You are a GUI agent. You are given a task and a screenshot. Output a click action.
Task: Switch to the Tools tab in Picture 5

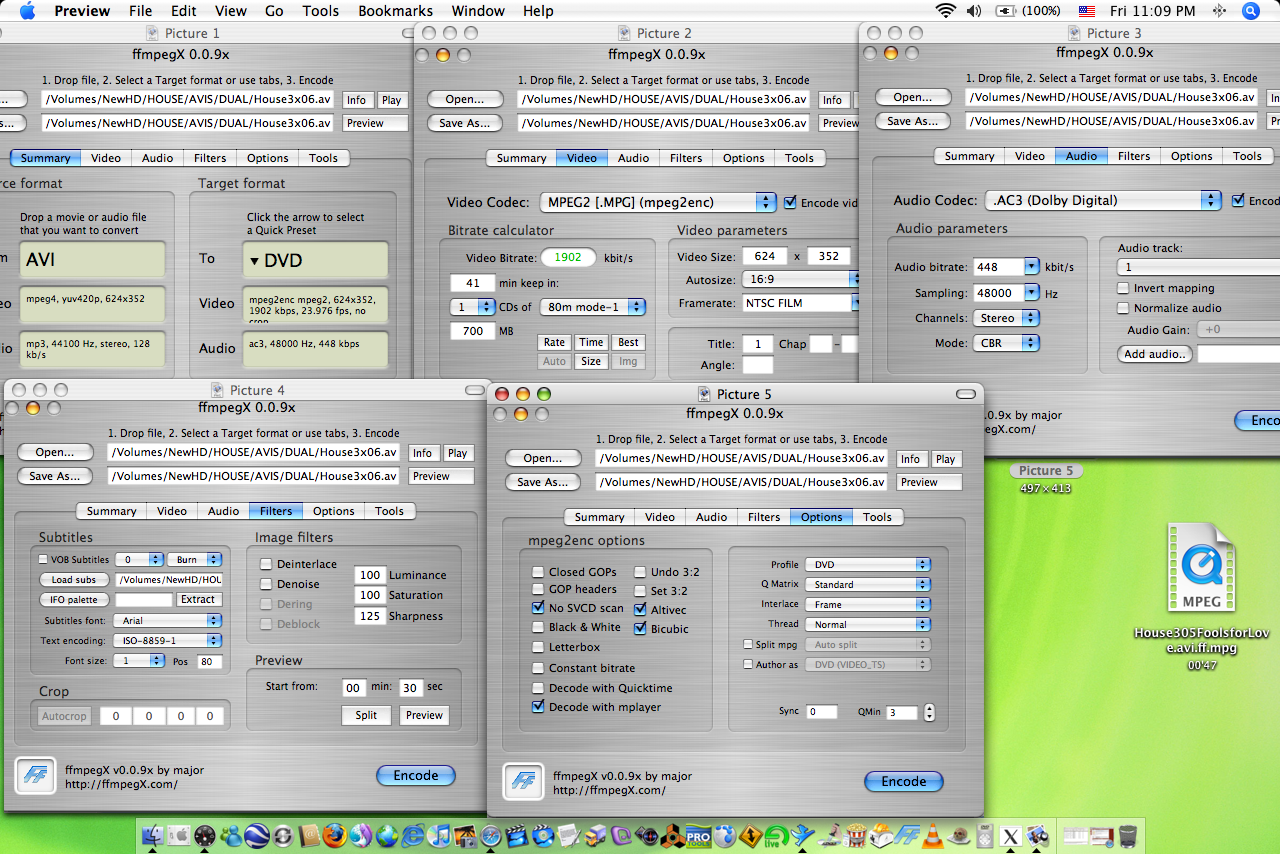pos(877,517)
